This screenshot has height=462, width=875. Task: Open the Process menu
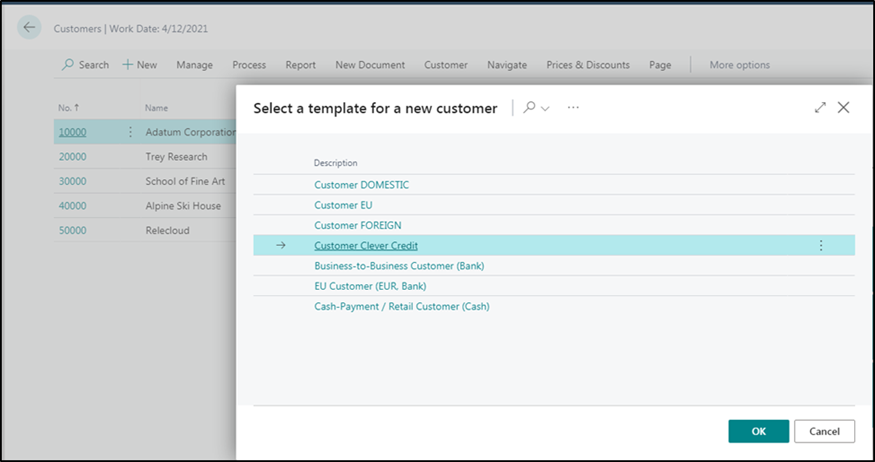point(249,65)
